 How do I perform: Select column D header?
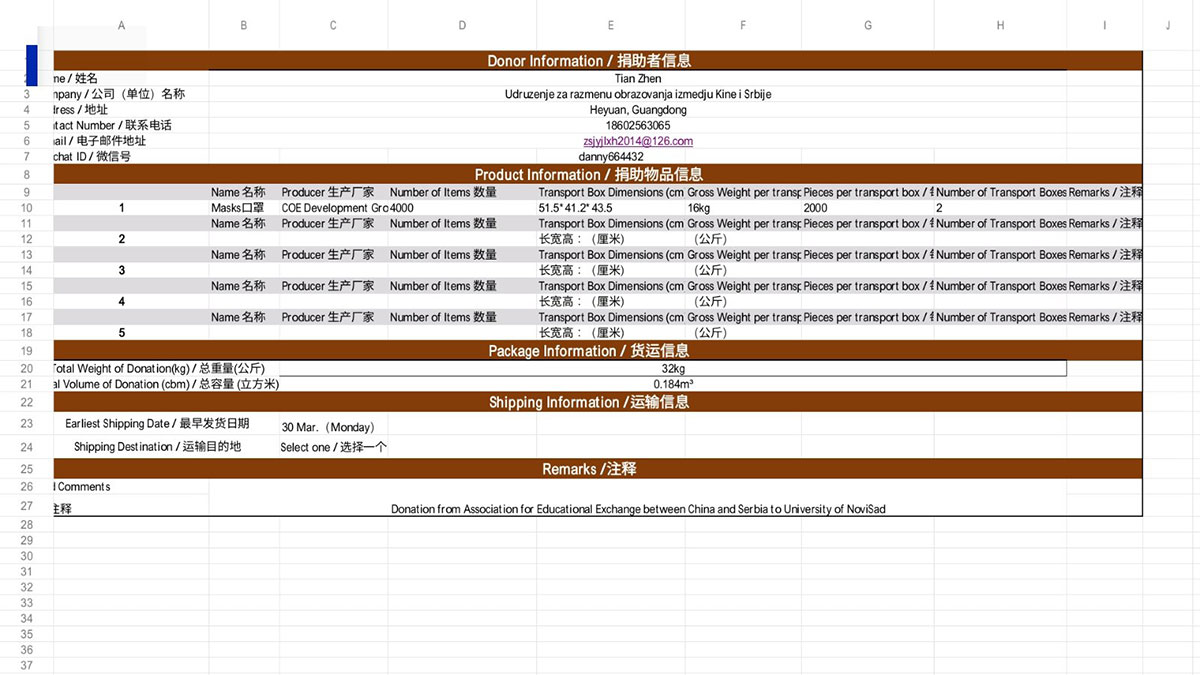click(462, 25)
